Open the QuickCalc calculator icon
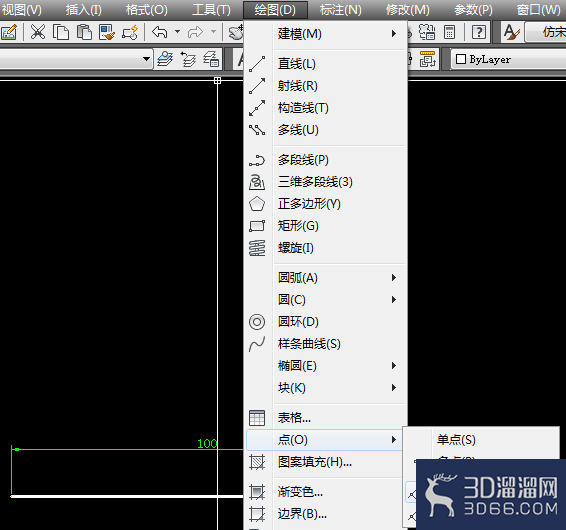Viewport: 566px width, 530px height. click(449, 32)
